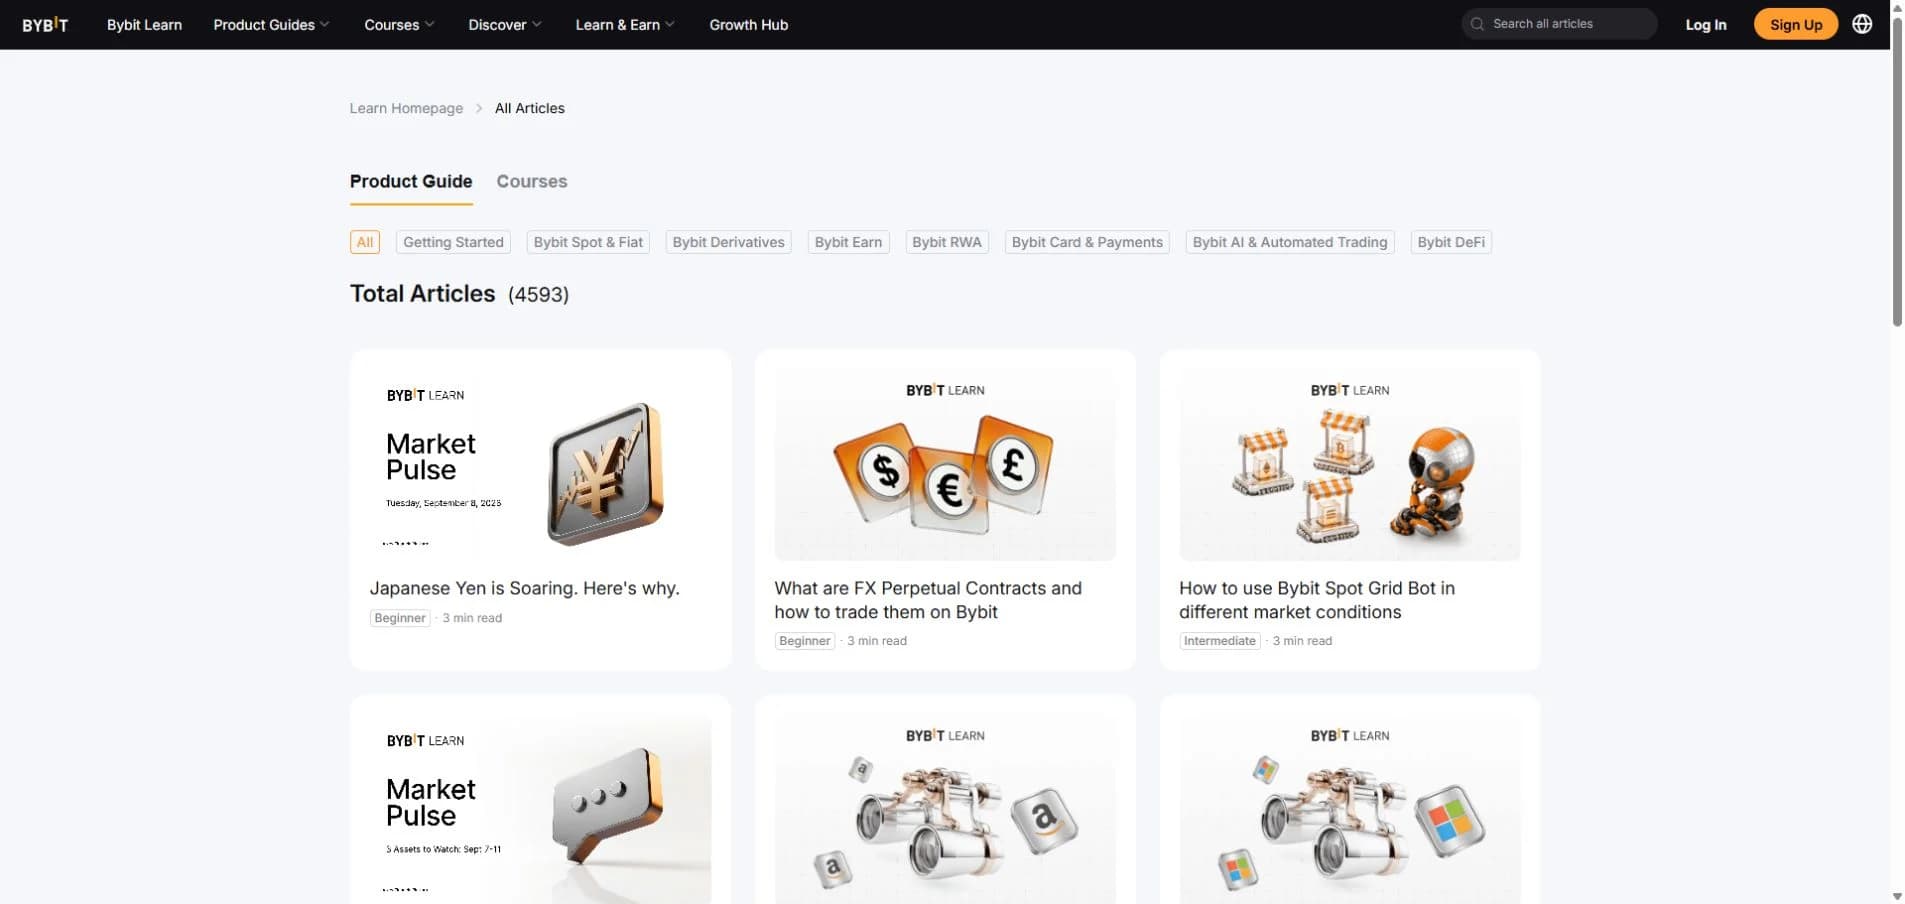Go to Learn Homepage breadcrumb
1905x904 pixels.
click(406, 108)
